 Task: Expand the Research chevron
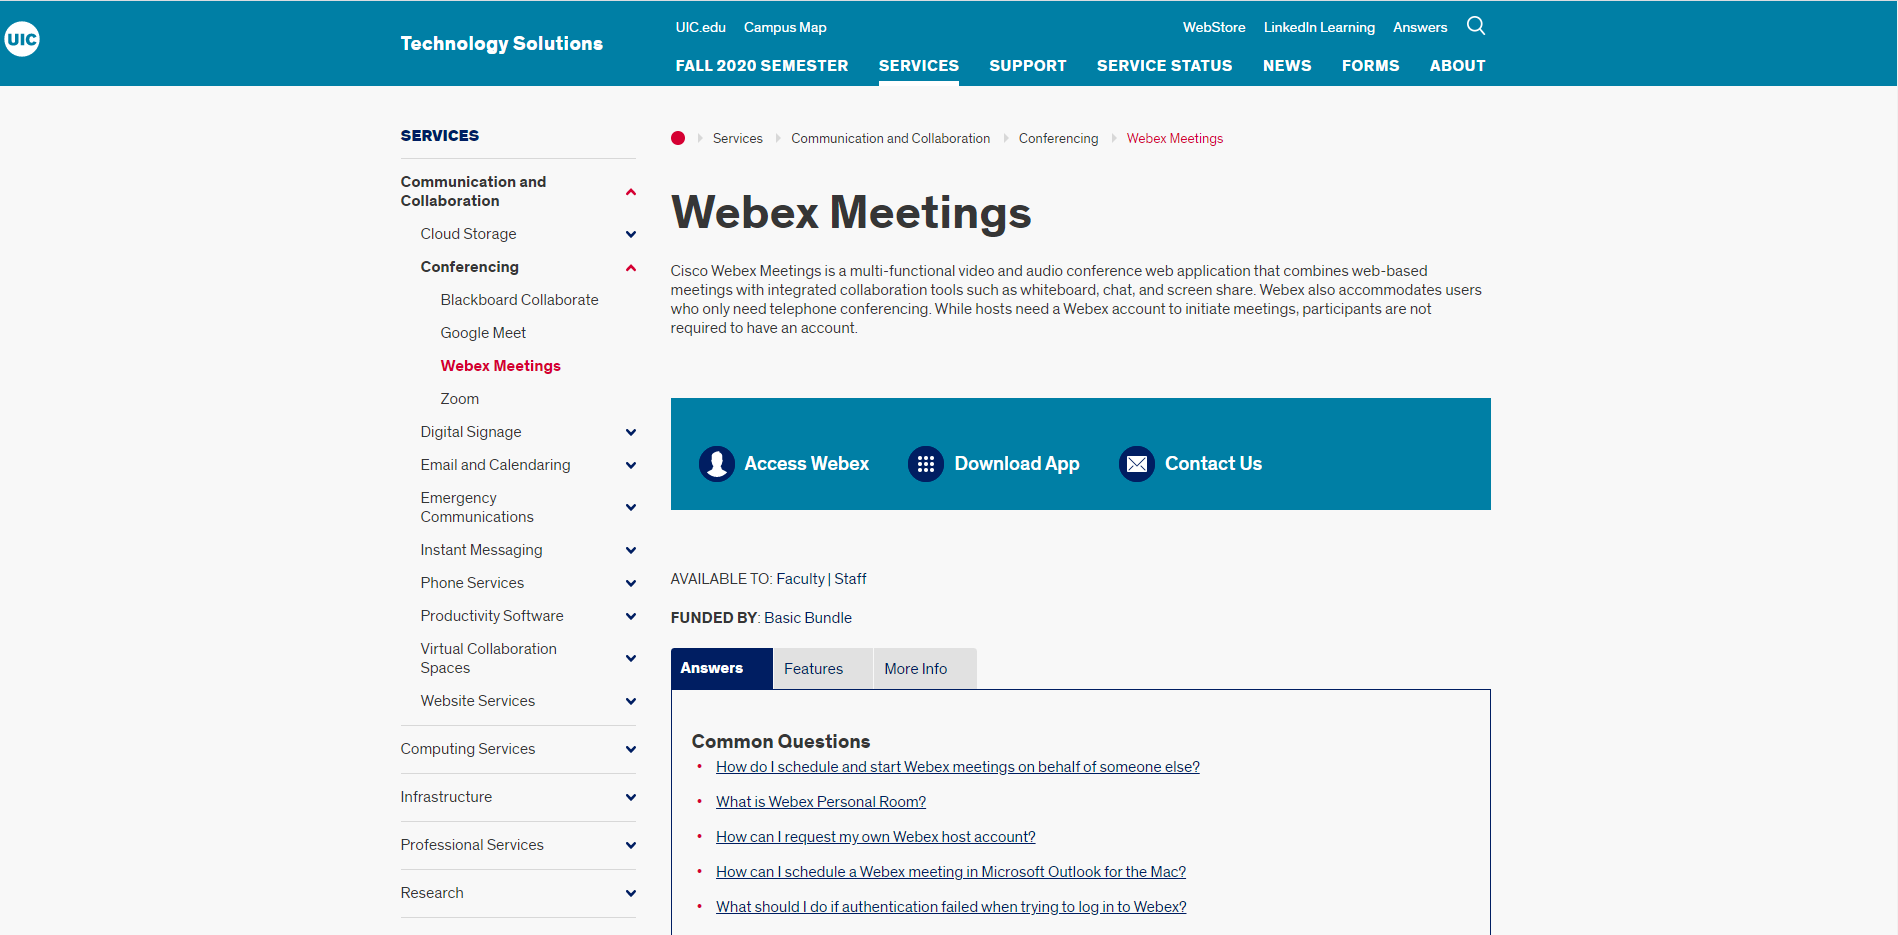631,893
